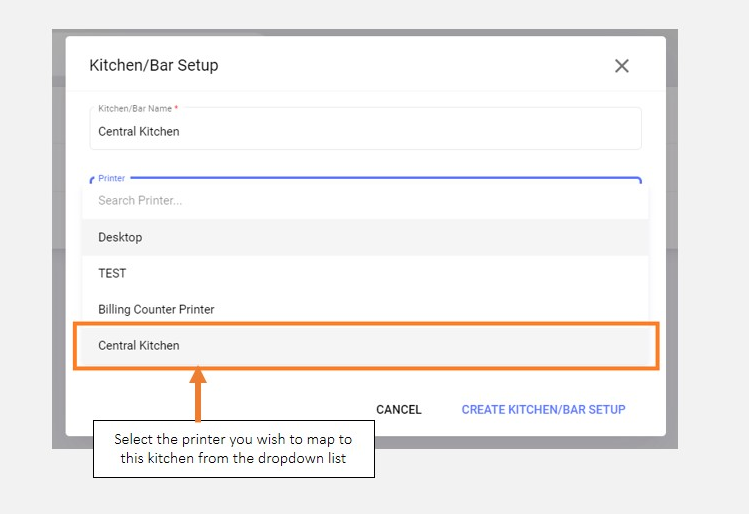Image resolution: width=749 pixels, height=514 pixels.
Task: Click the Kitchen/Bar Name field label
Action: 134,108
